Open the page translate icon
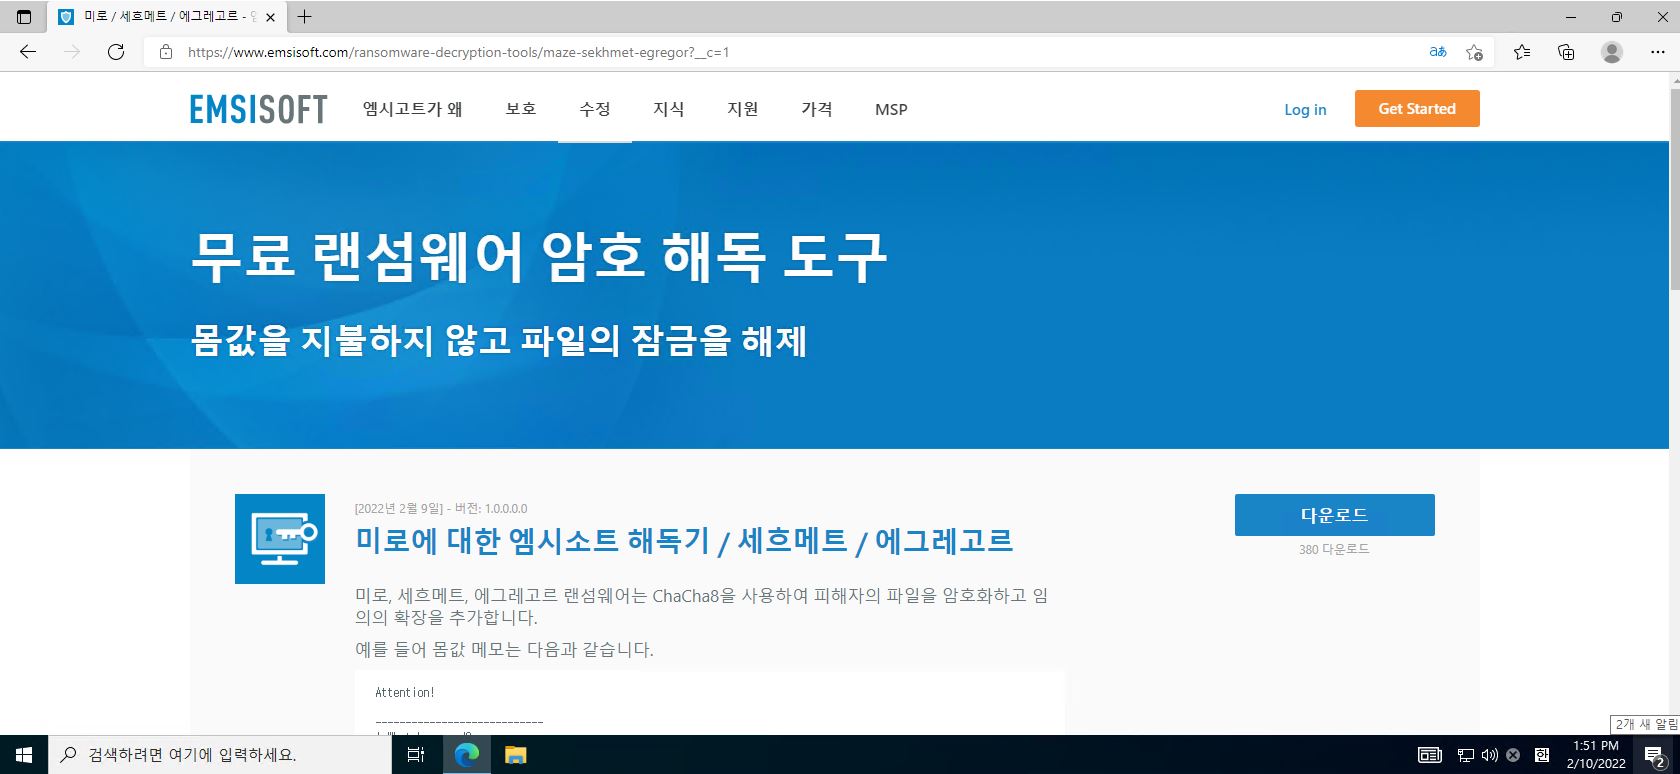1680x774 pixels. coord(1438,52)
